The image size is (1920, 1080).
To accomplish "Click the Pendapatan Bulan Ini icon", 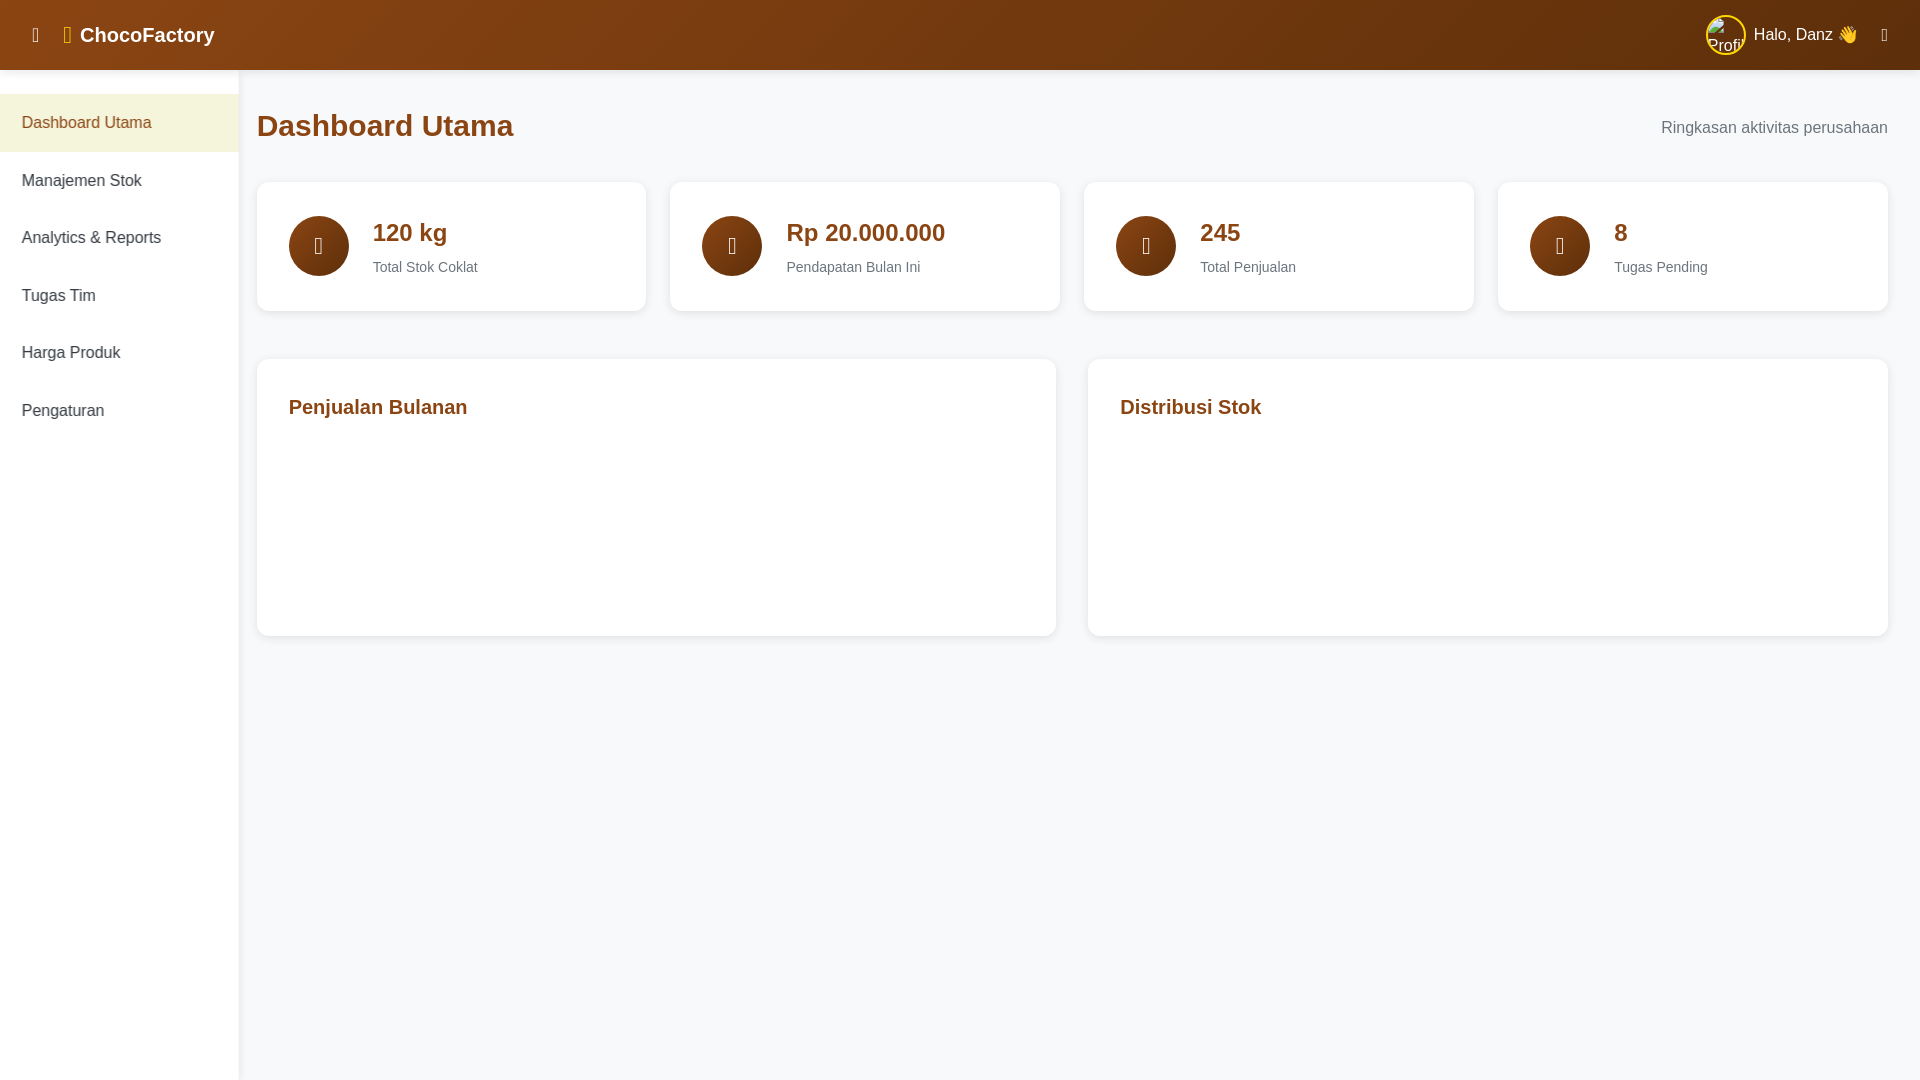I will [732, 246].
